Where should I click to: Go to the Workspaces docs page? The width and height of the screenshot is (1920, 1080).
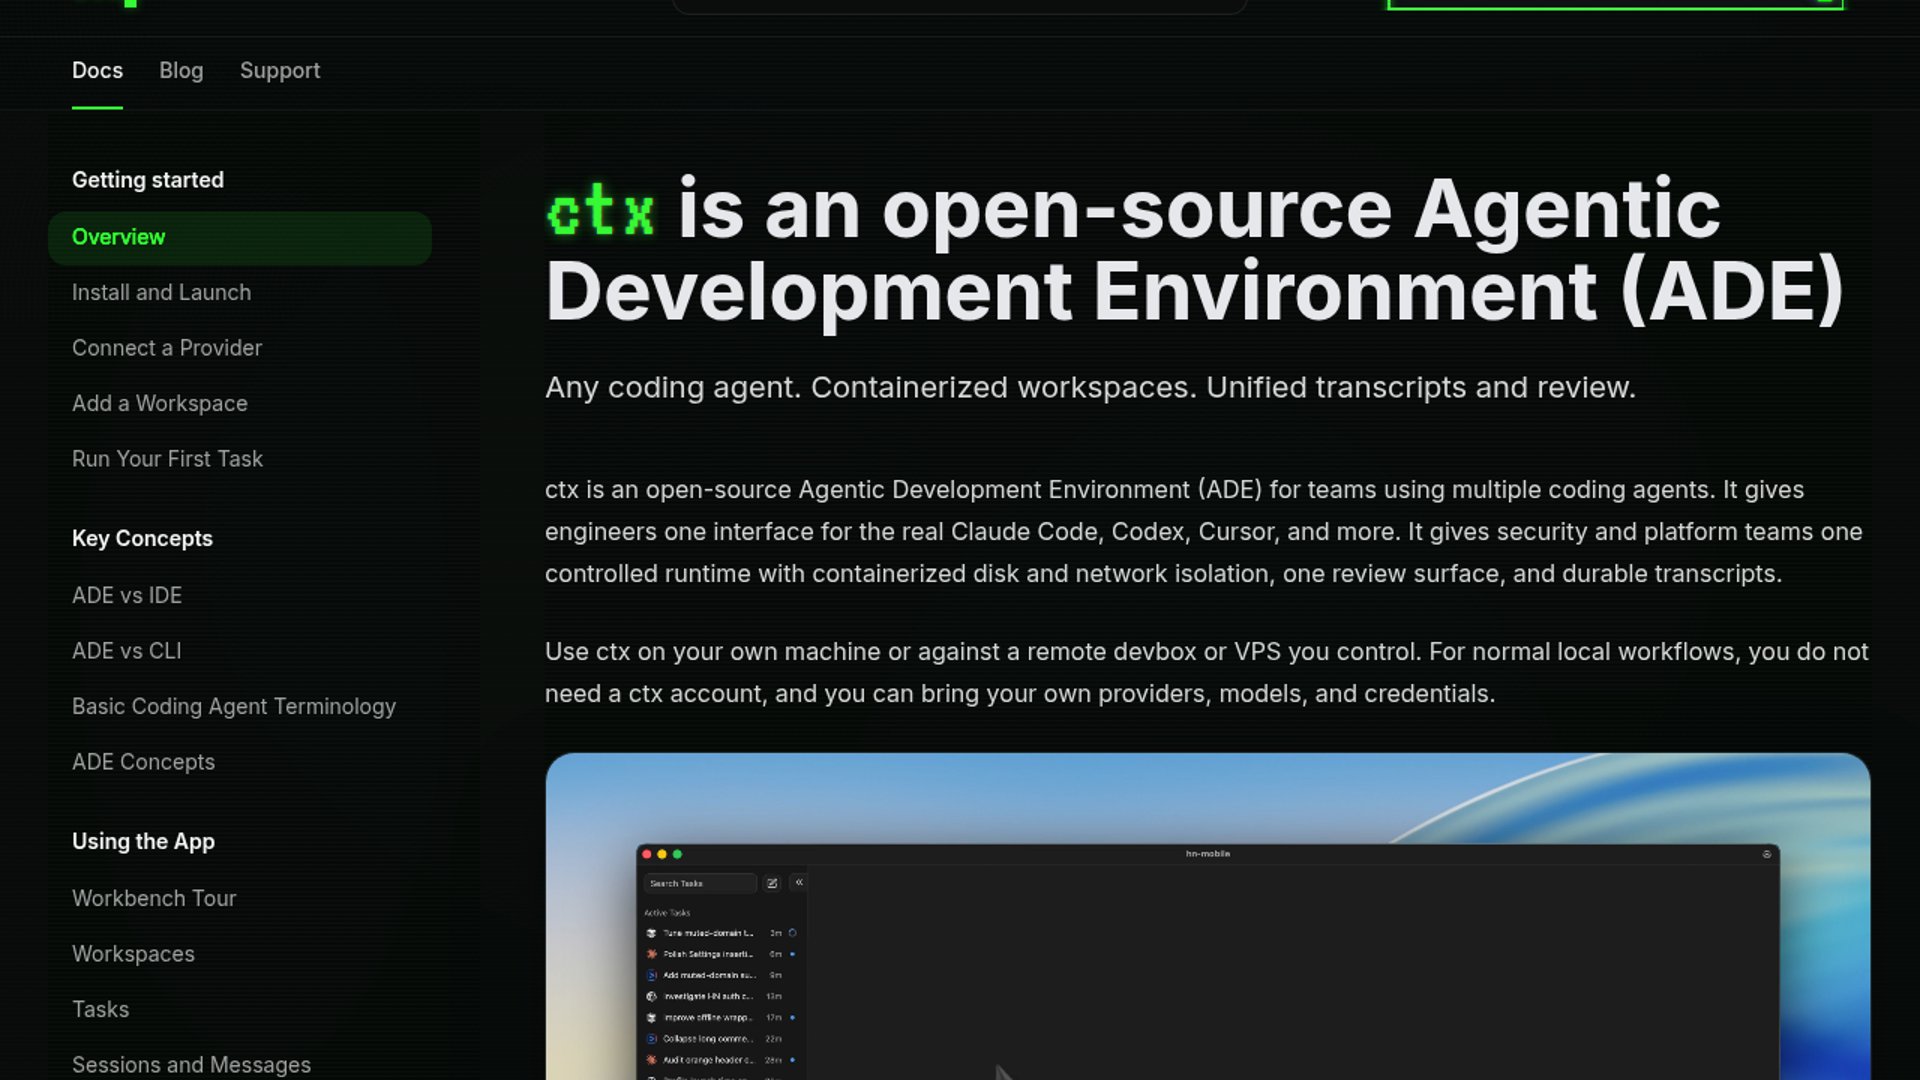(x=133, y=954)
